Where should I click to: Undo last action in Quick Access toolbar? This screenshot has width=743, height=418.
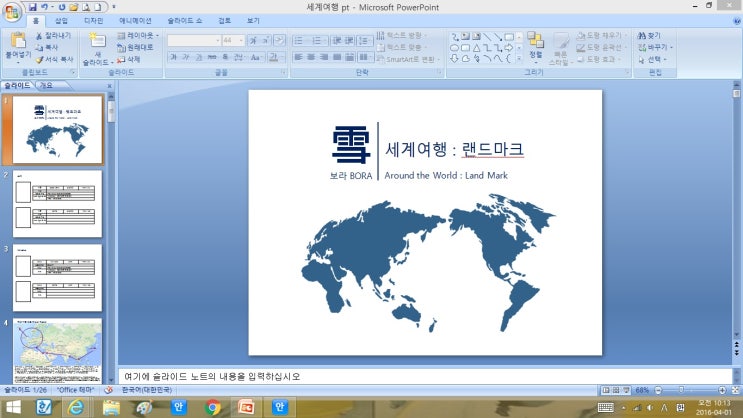click(45, 7)
